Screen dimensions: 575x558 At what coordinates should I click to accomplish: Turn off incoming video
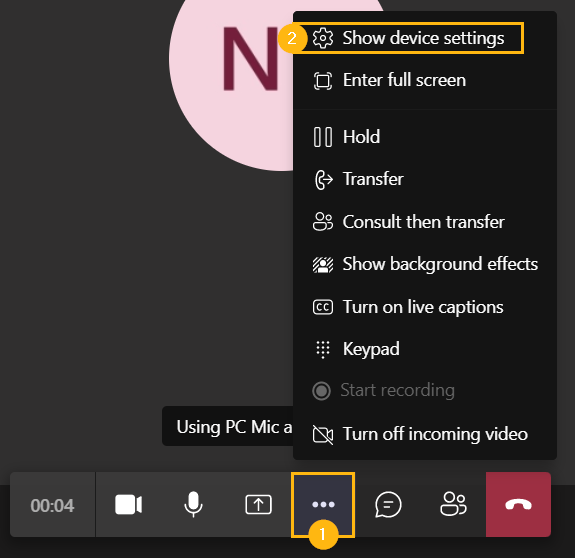pyautogui.click(x=425, y=434)
